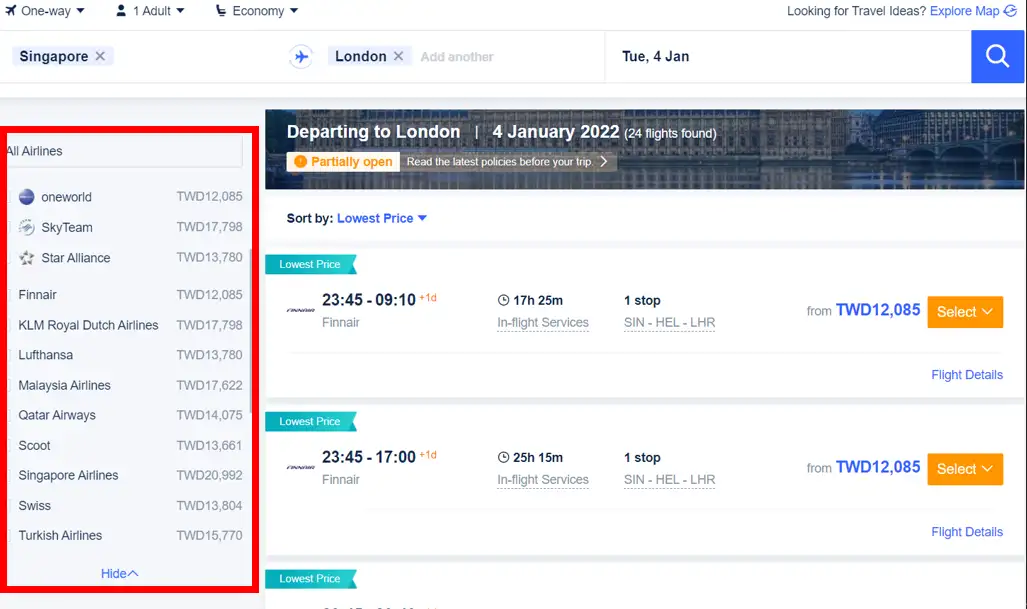This screenshot has width=1027, height=609.
Task: Click the SkyTeam alliance logo
Action: pos(26,227)
